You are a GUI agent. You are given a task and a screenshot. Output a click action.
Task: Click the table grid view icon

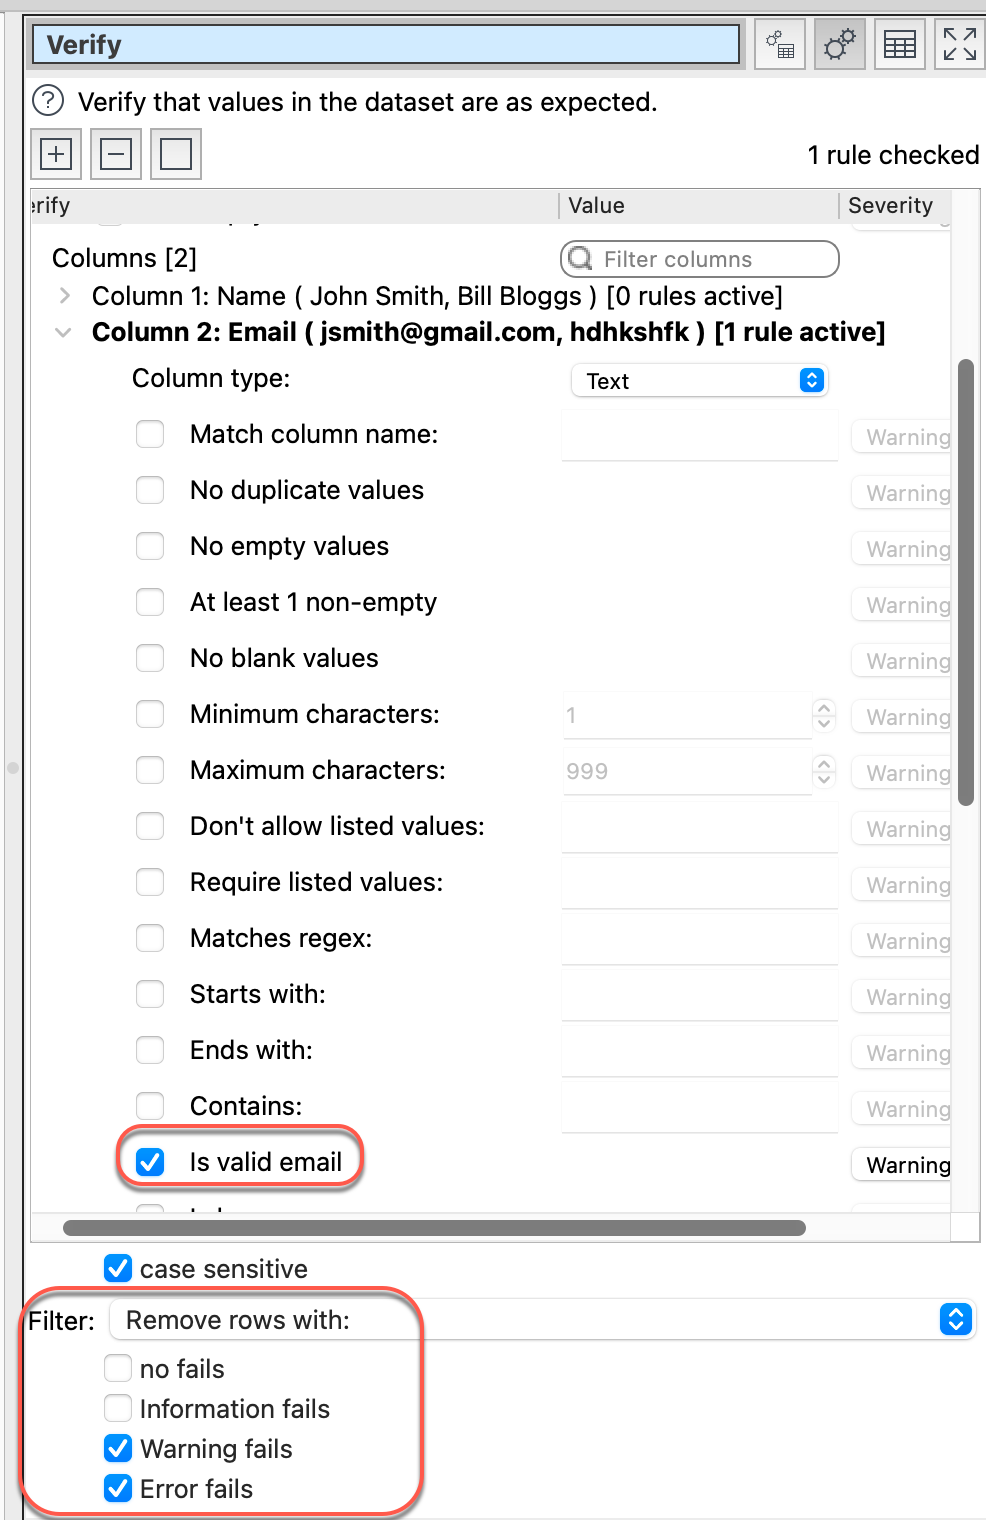899,45
